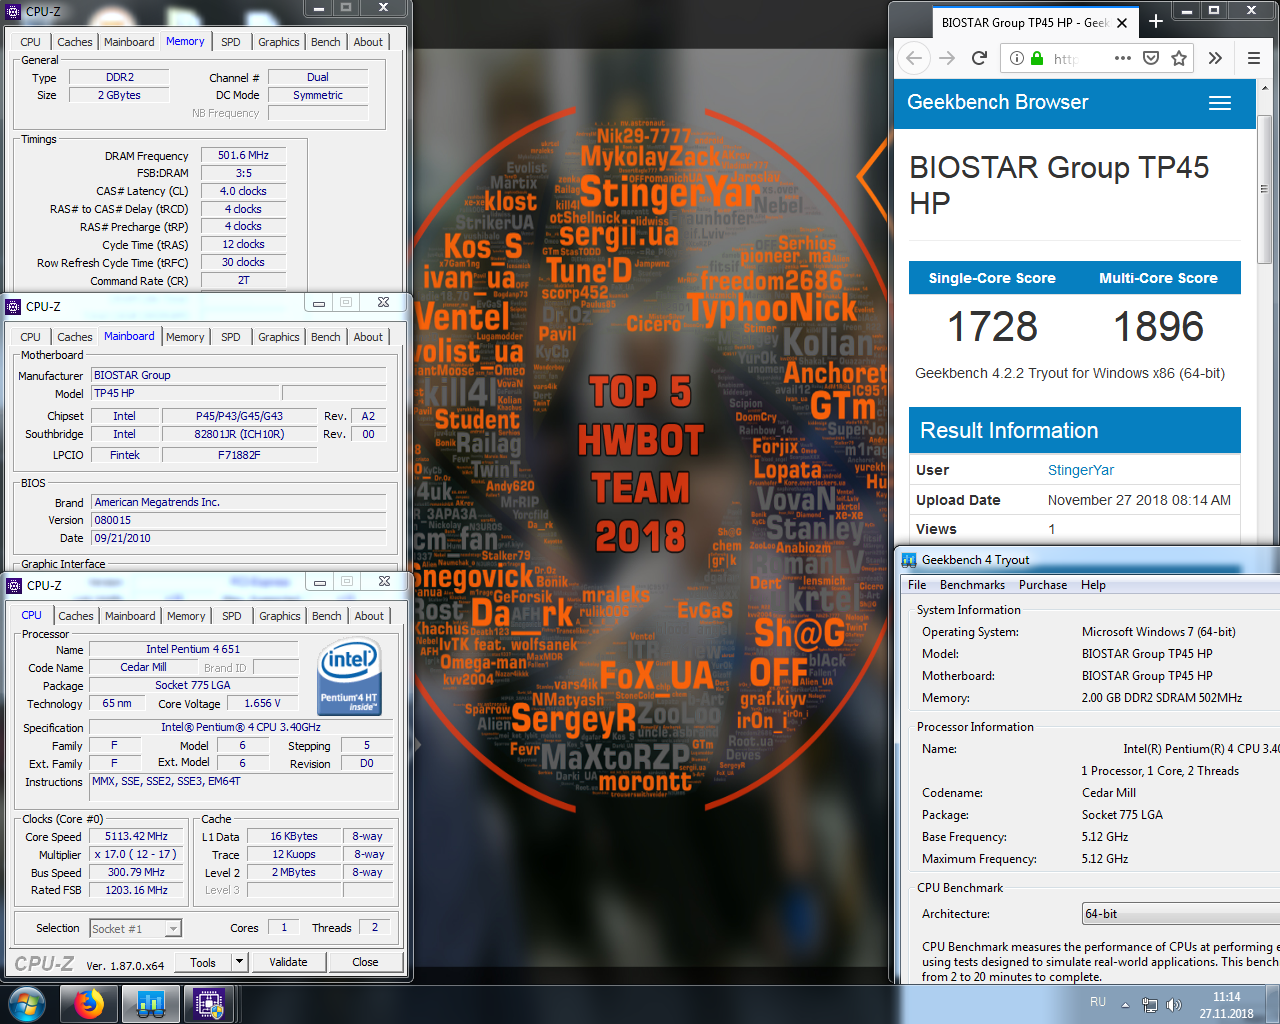The height and width of the screenshot is (1024, 1280).
Task: Click Core Voltage value 1.656 V
Action: pos(263,703)
